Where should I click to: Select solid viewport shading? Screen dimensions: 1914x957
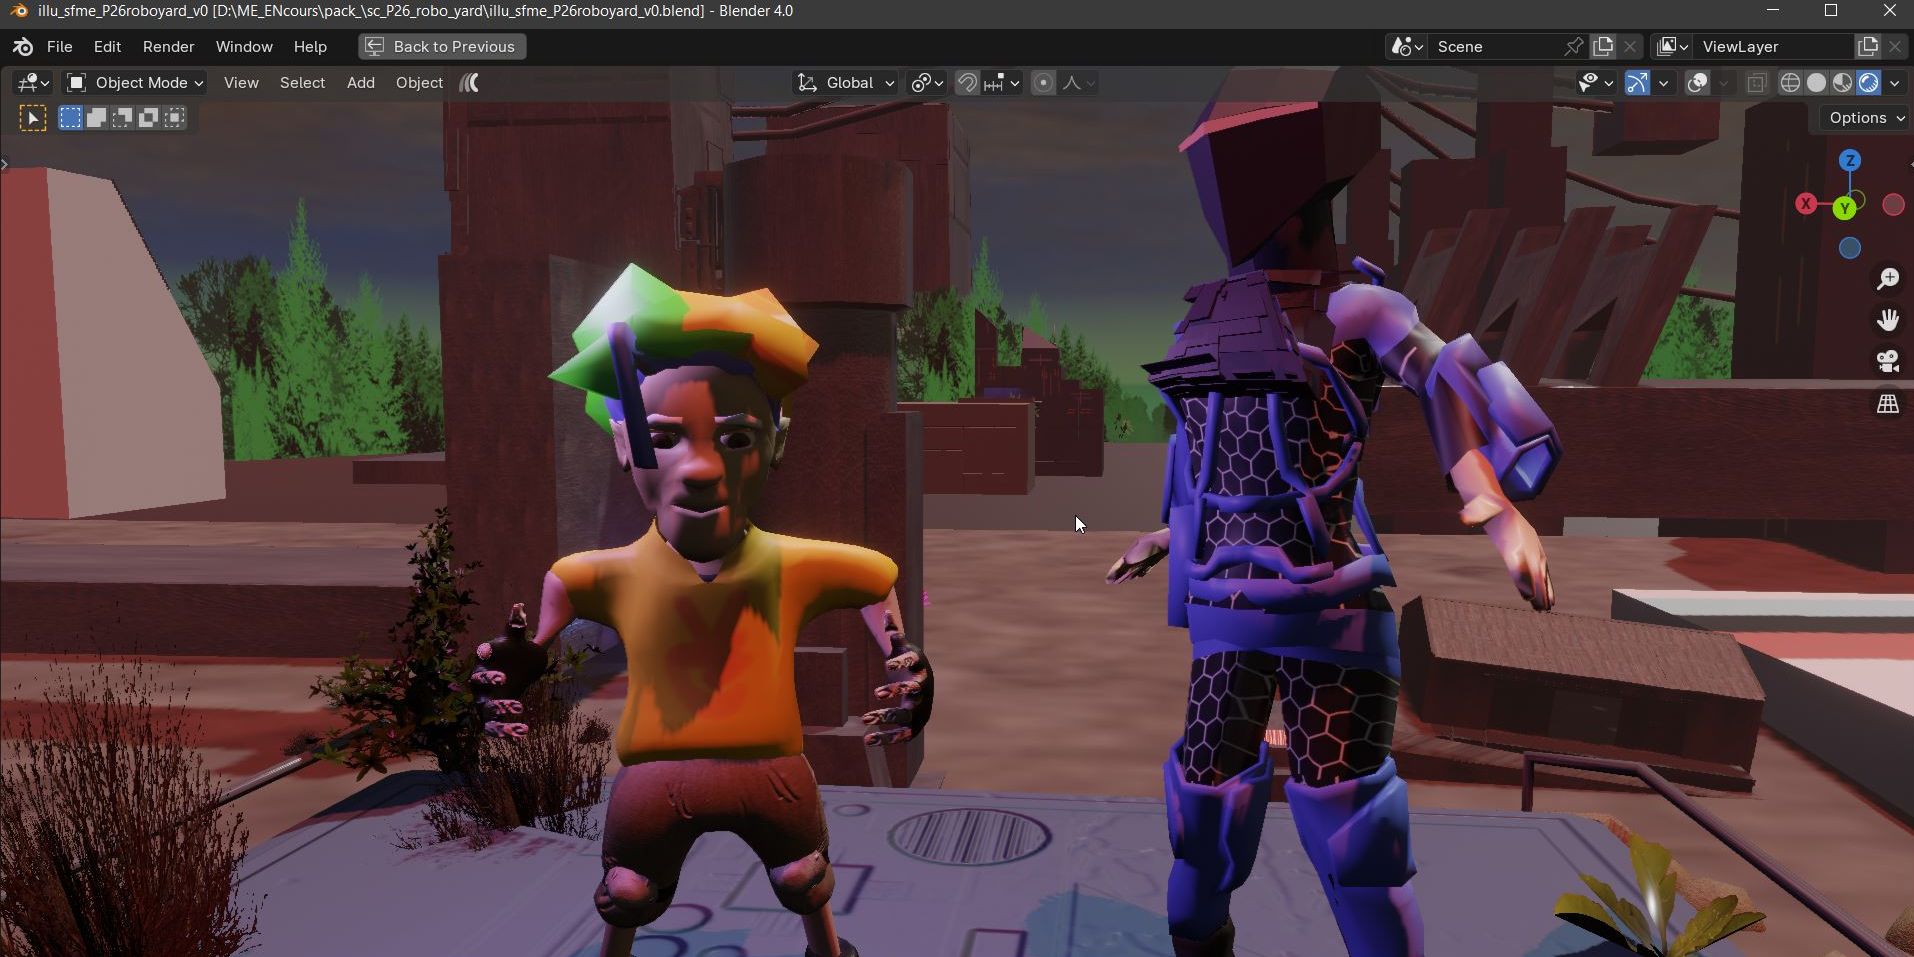point(1816,83)
